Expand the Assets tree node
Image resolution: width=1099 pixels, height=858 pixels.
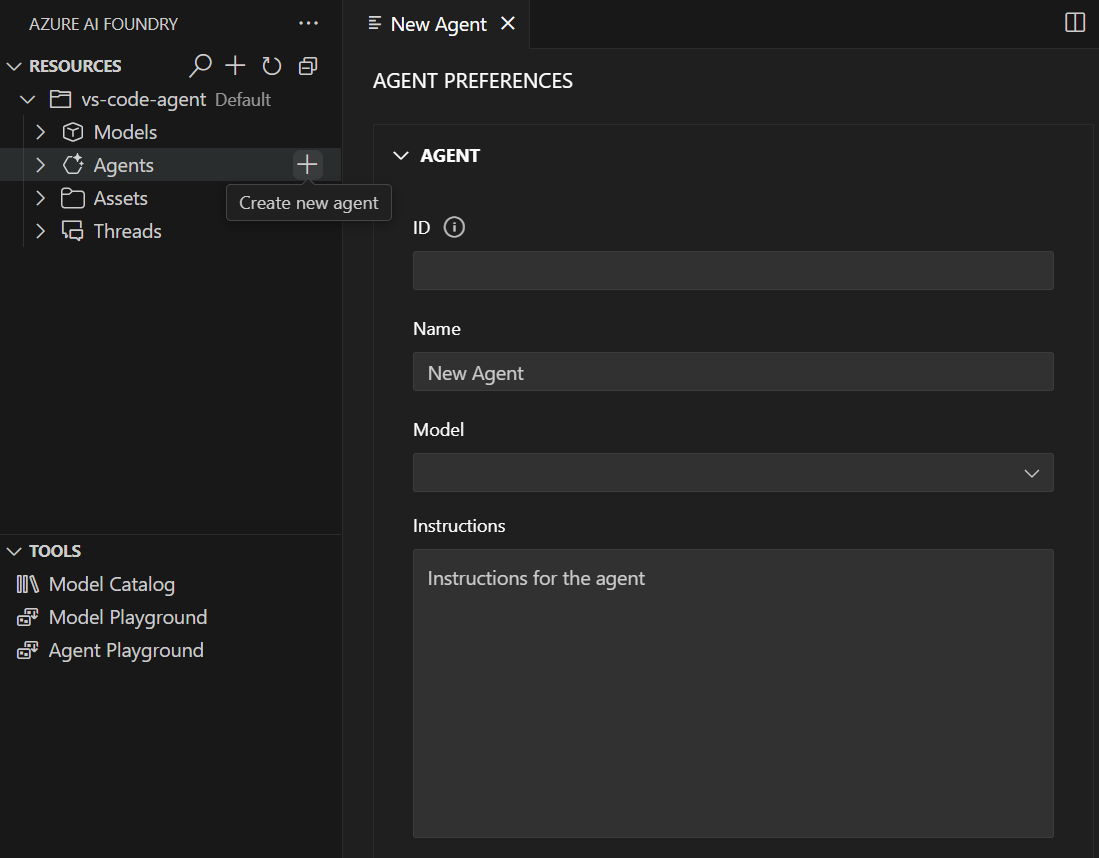pos(41,198)
